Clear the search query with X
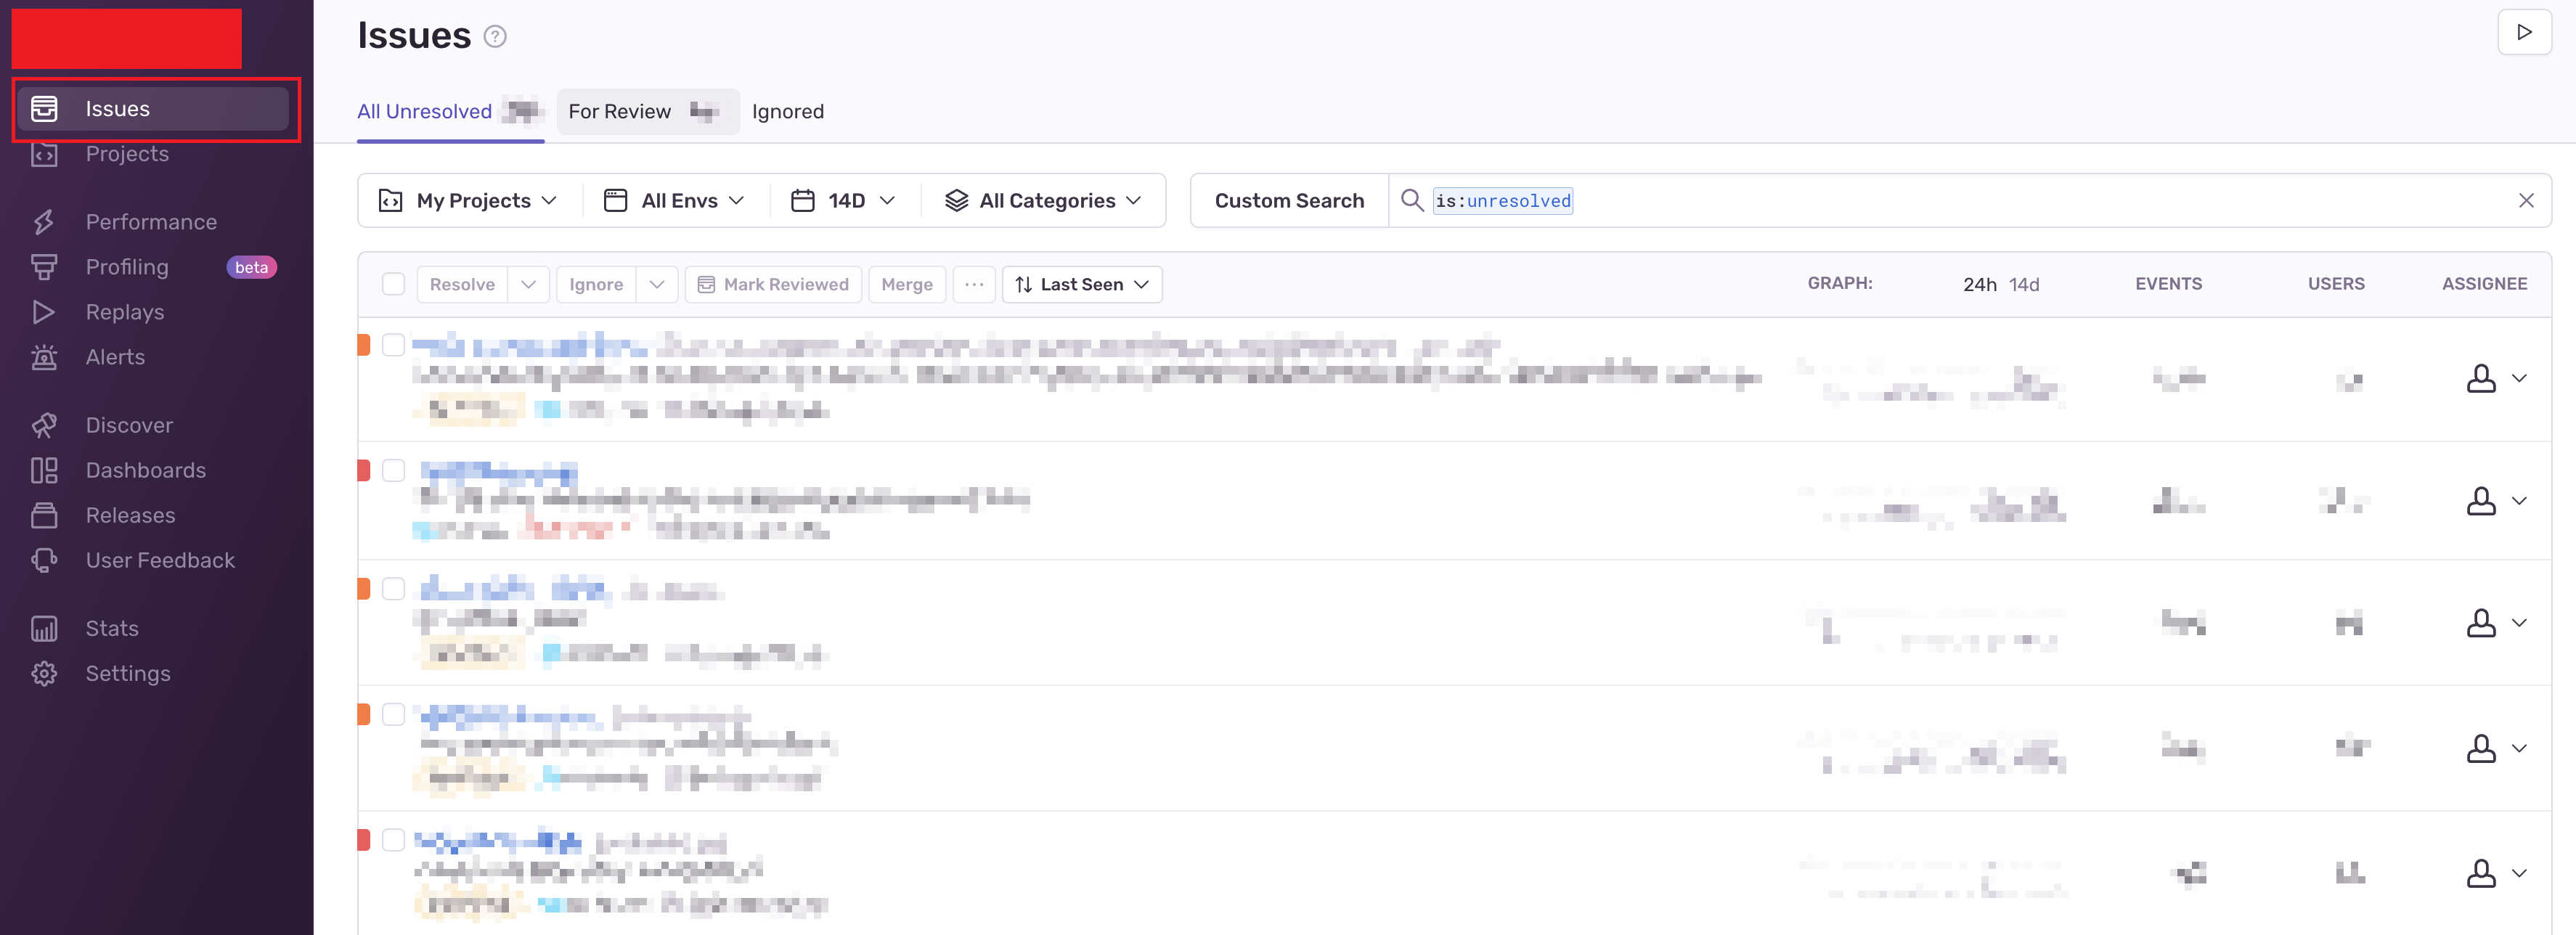Viewport: 2576px width, 935px height. coord(2526,200)
